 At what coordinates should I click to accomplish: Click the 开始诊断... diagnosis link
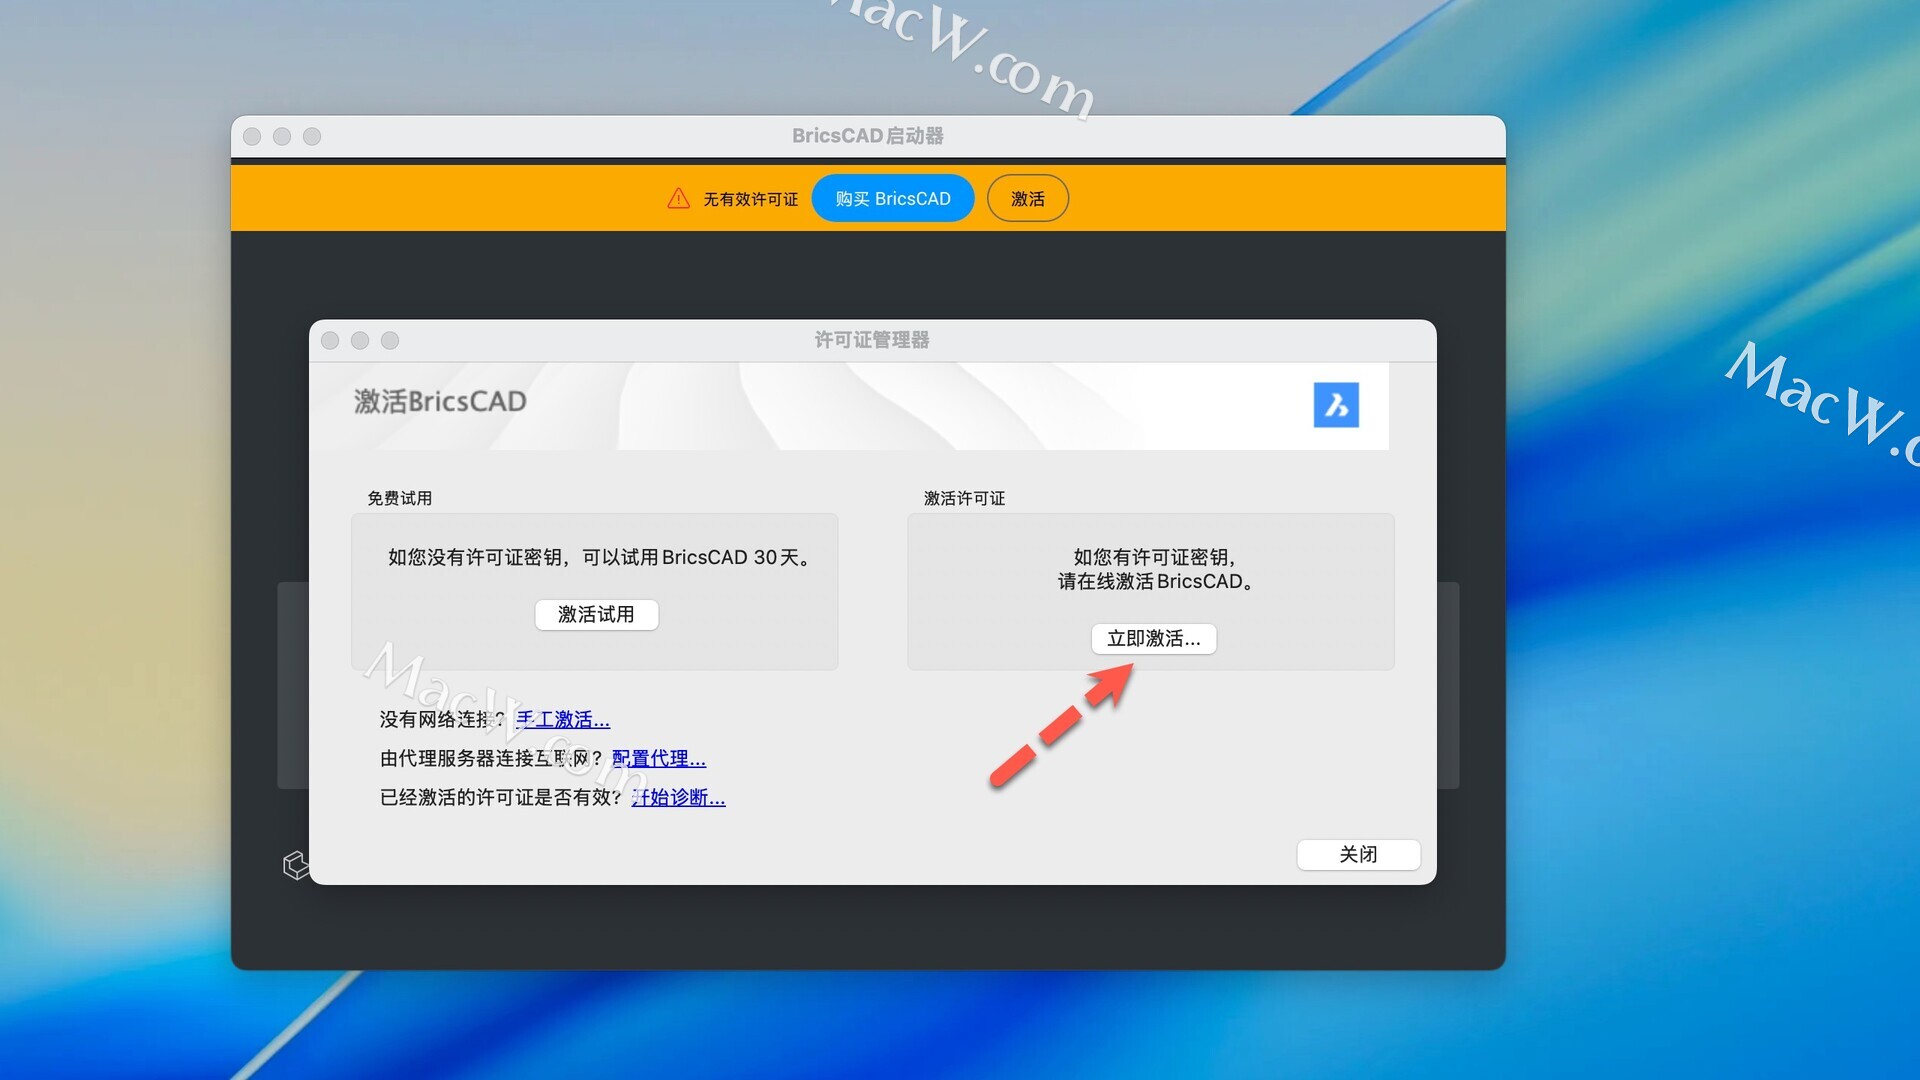click(x=678, y=797)
